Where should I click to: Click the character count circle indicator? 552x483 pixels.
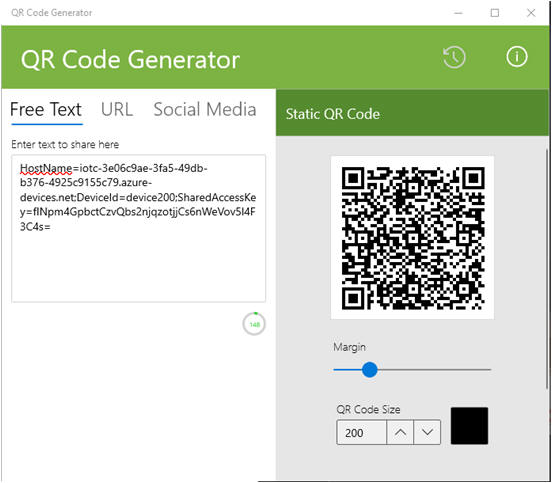point(254,324)
